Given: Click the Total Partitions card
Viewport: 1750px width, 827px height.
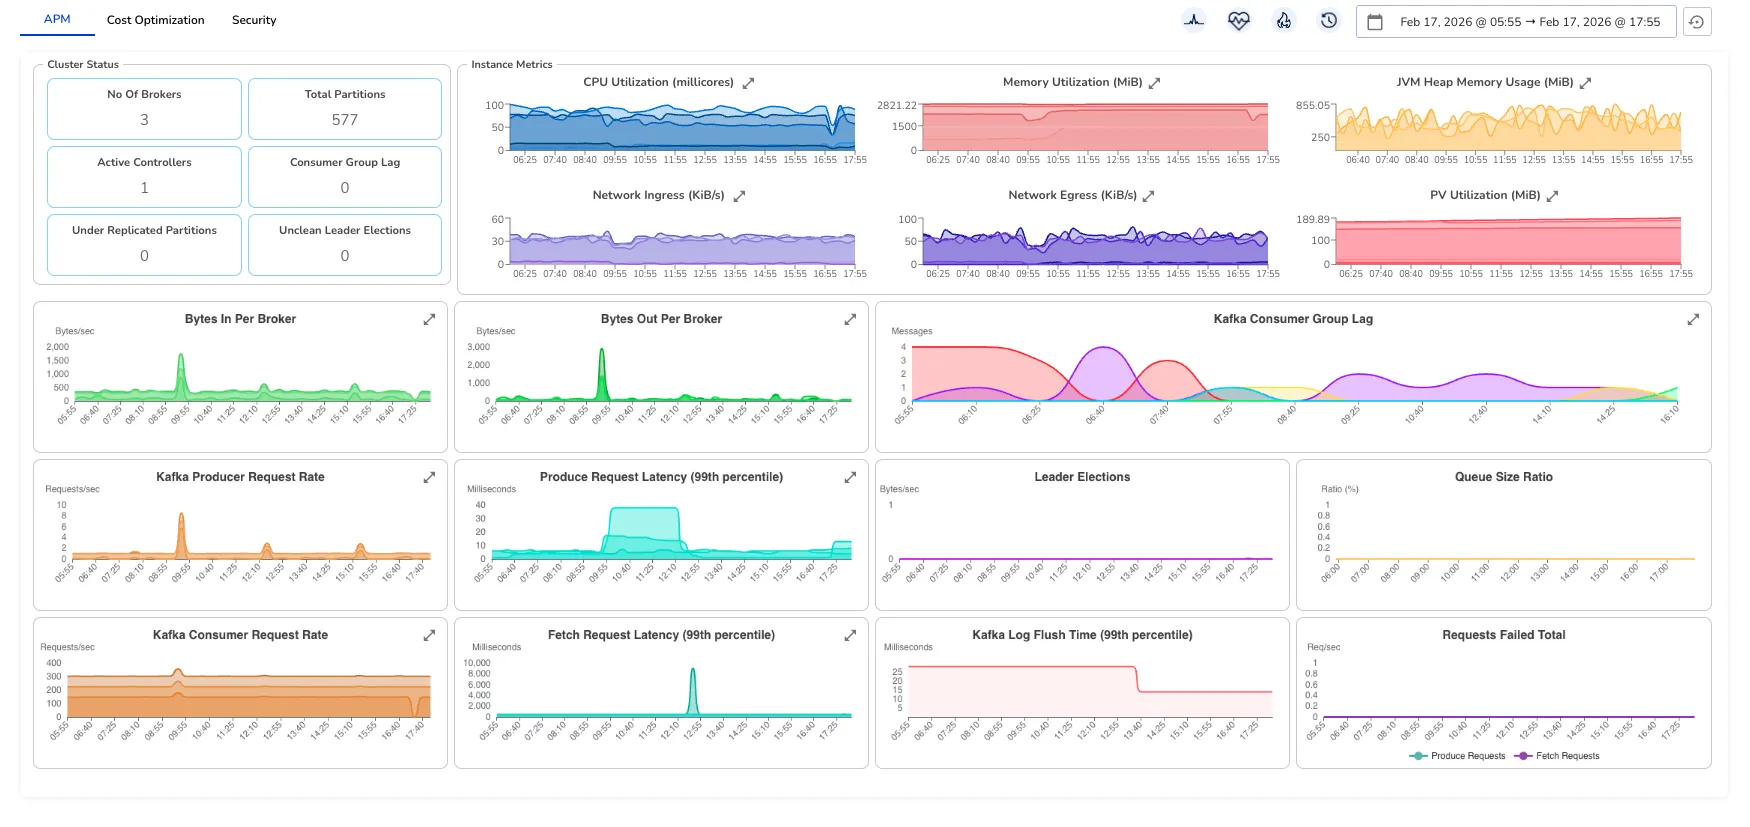Looking at the screenshot, I should coord(345,109).
